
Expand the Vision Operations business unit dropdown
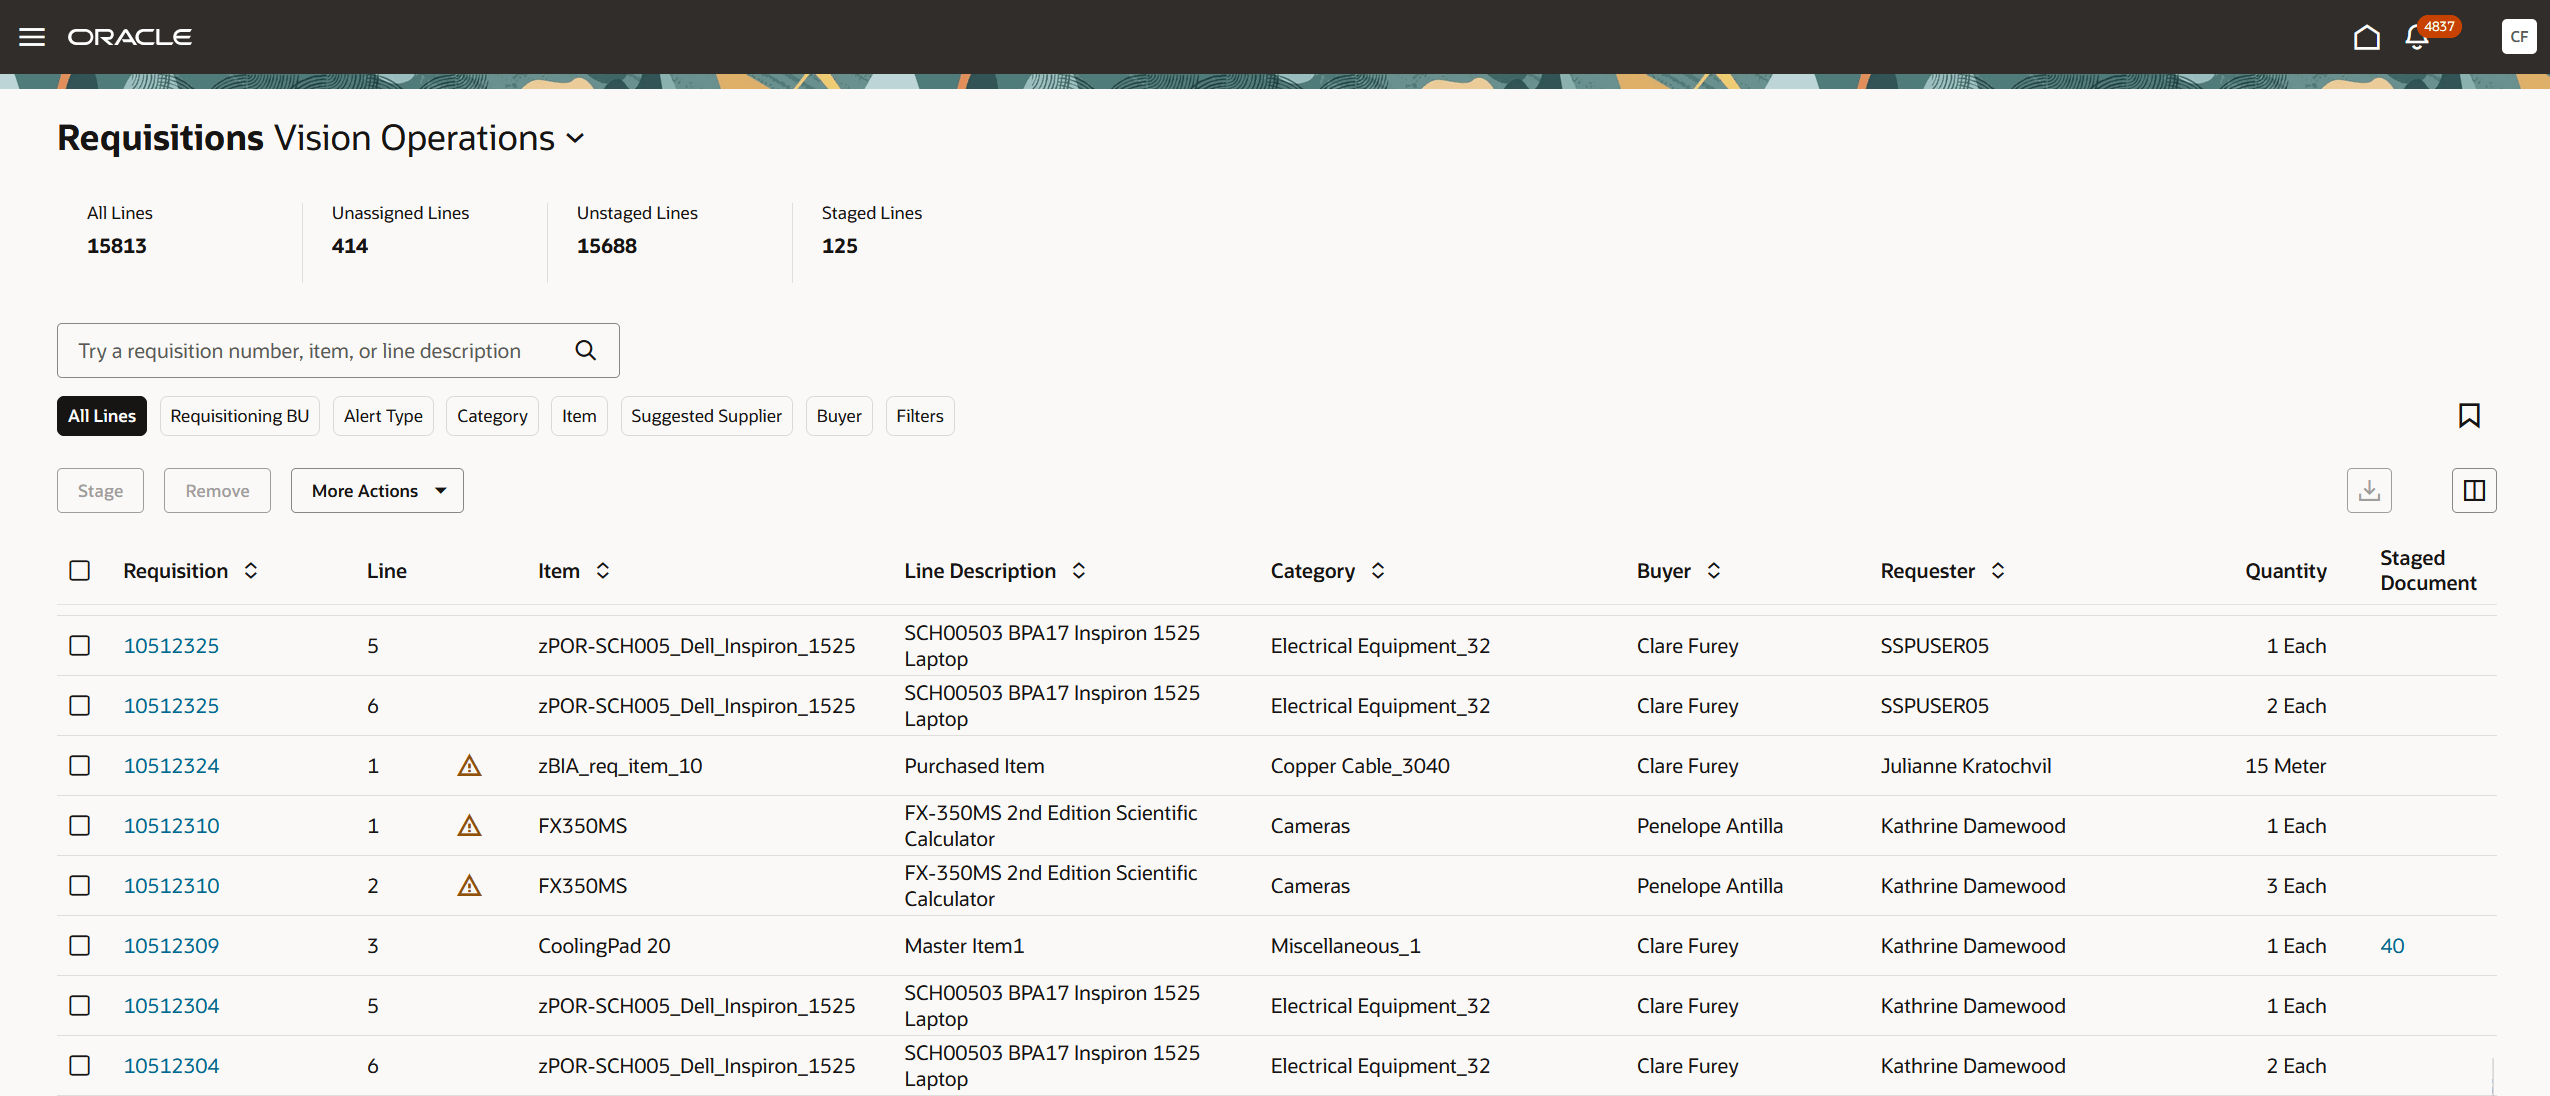[576, 138]
